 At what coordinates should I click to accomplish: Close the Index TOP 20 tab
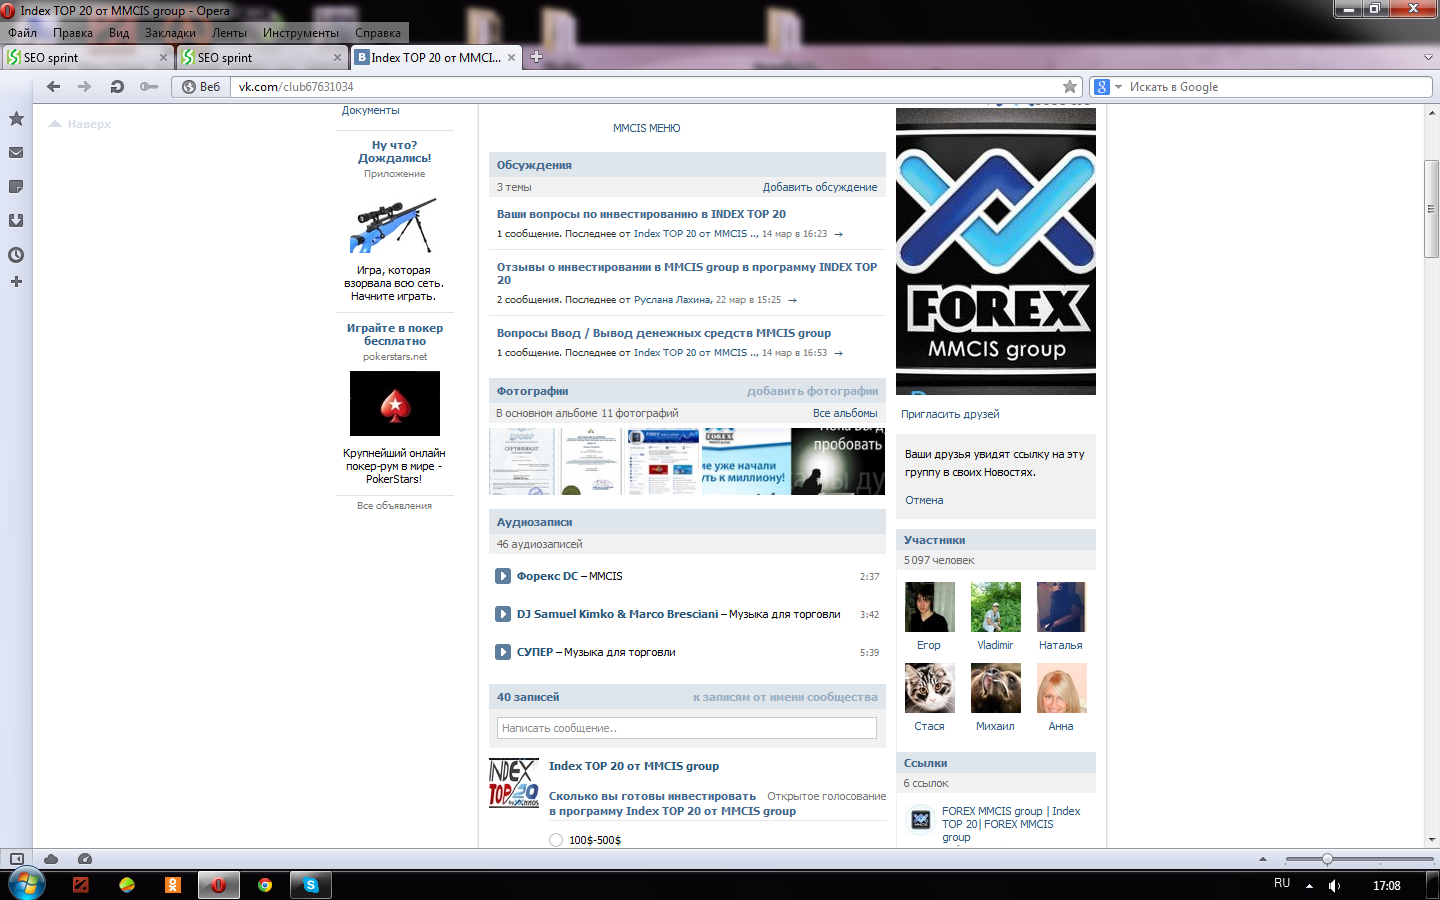(512, 58)
